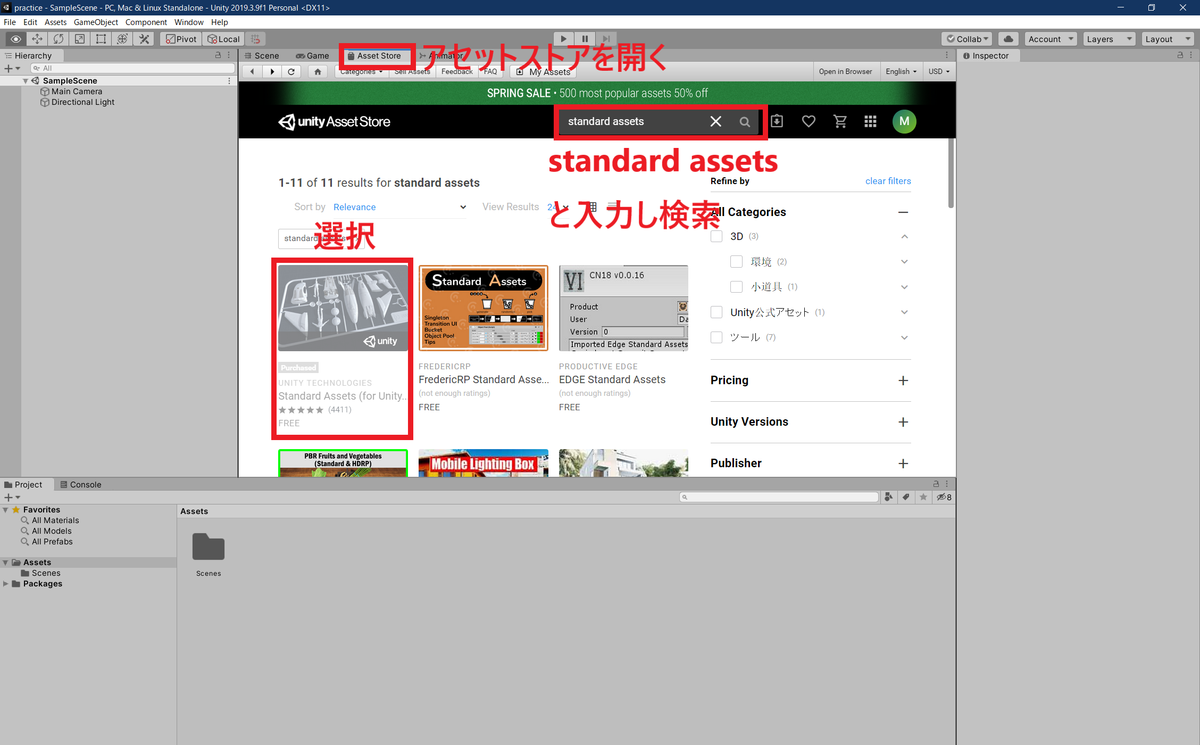This screenshot has width=1200, height=745.
Task: Check the Unity公式アセット checkbox
Action: click(716, 312)
